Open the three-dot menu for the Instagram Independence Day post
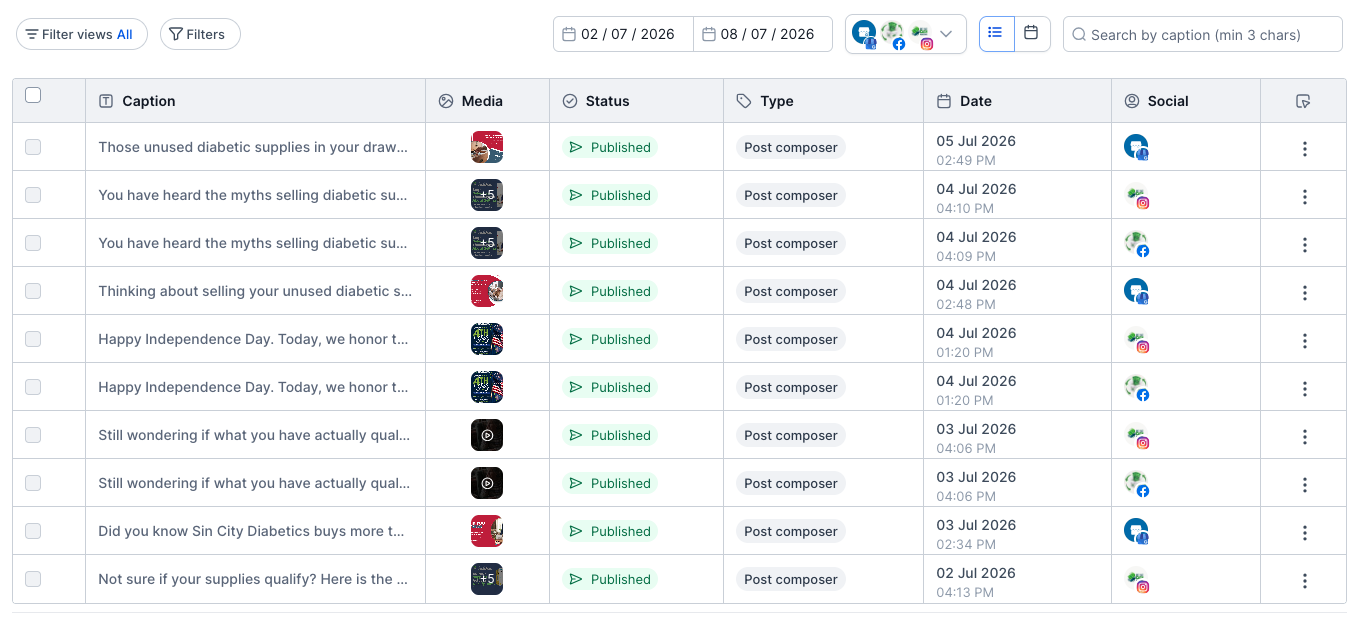This screenshot has height=617, width=1359. pyautogui.click(x=1304, y=341)
